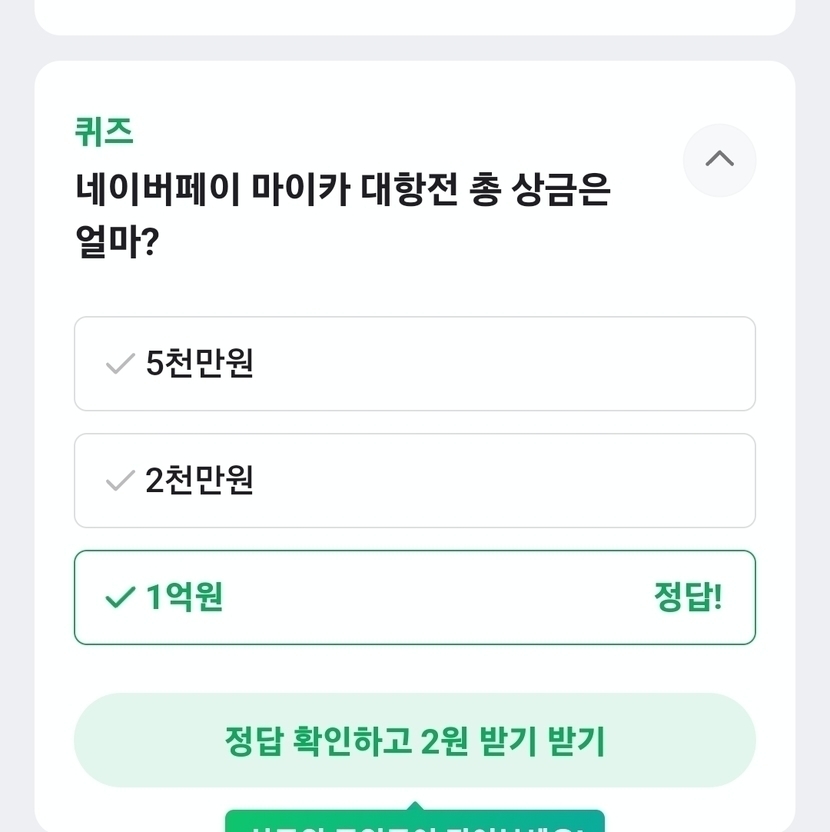
Task: Click the green checkmark icon beside 1억원
Action: [x=119, y=598]
